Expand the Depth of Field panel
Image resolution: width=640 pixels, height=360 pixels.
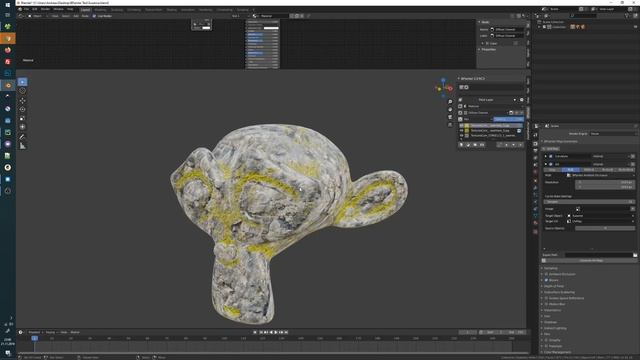coord(554,287)
